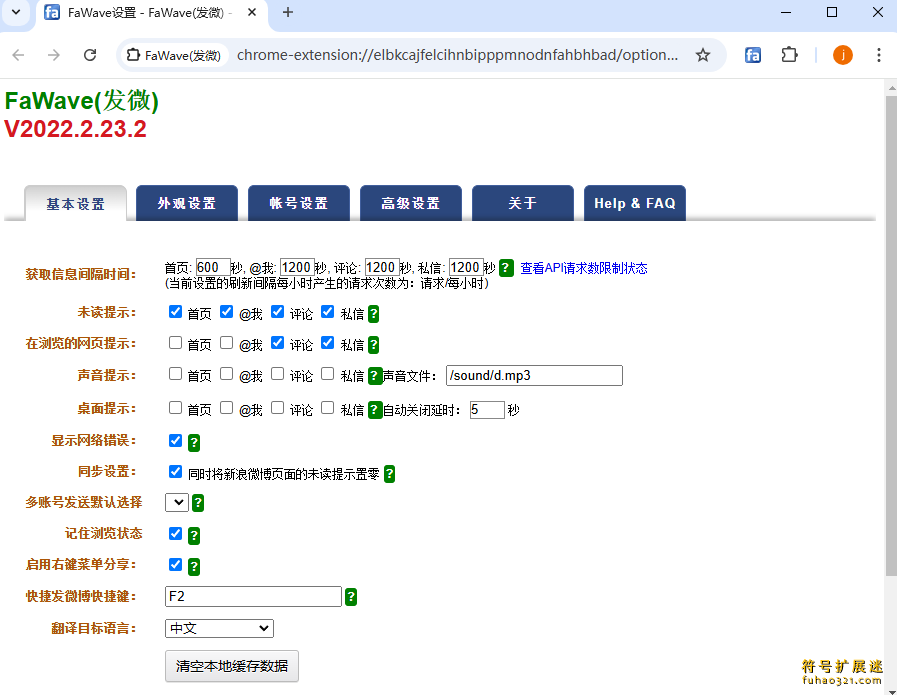Click the 快捷发微博快捷键 field
The width and height of the screenshot is (897, 695).
(253, 596)
